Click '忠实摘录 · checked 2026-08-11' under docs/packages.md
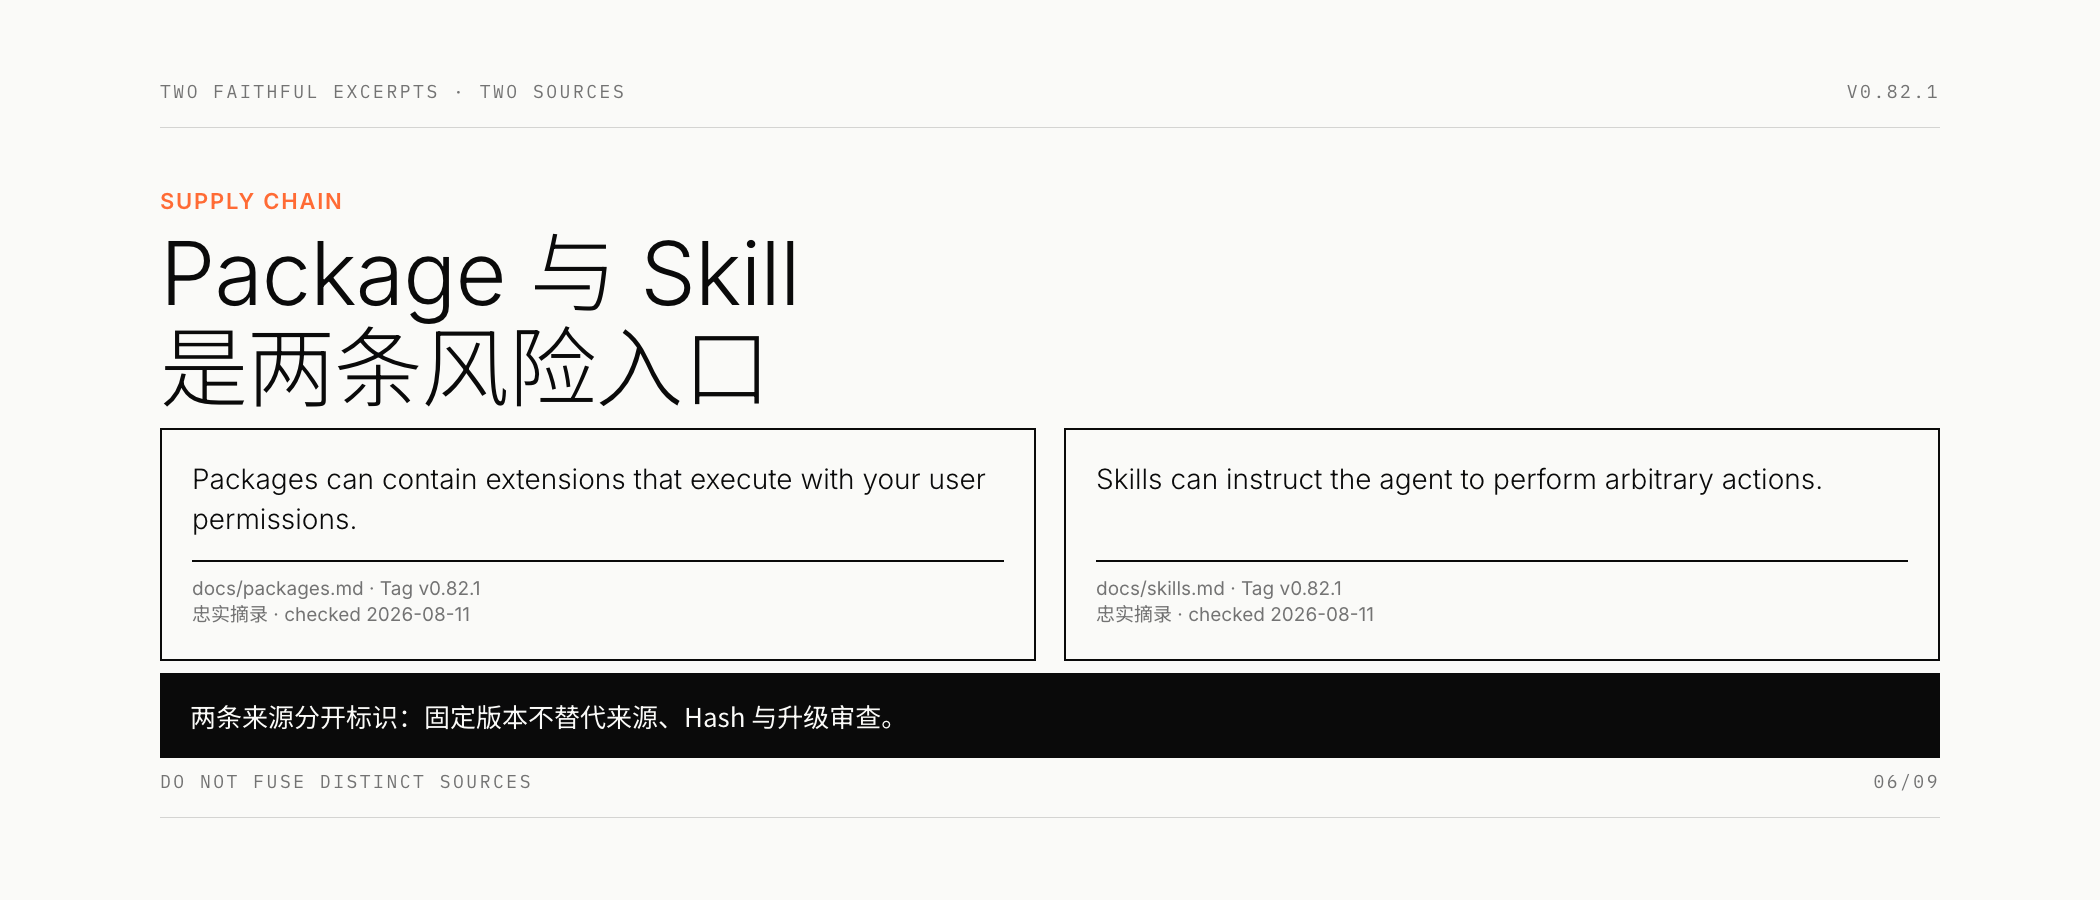Image resolution: width=2100 pixels, height=900 pixels. tap(331, 614)
